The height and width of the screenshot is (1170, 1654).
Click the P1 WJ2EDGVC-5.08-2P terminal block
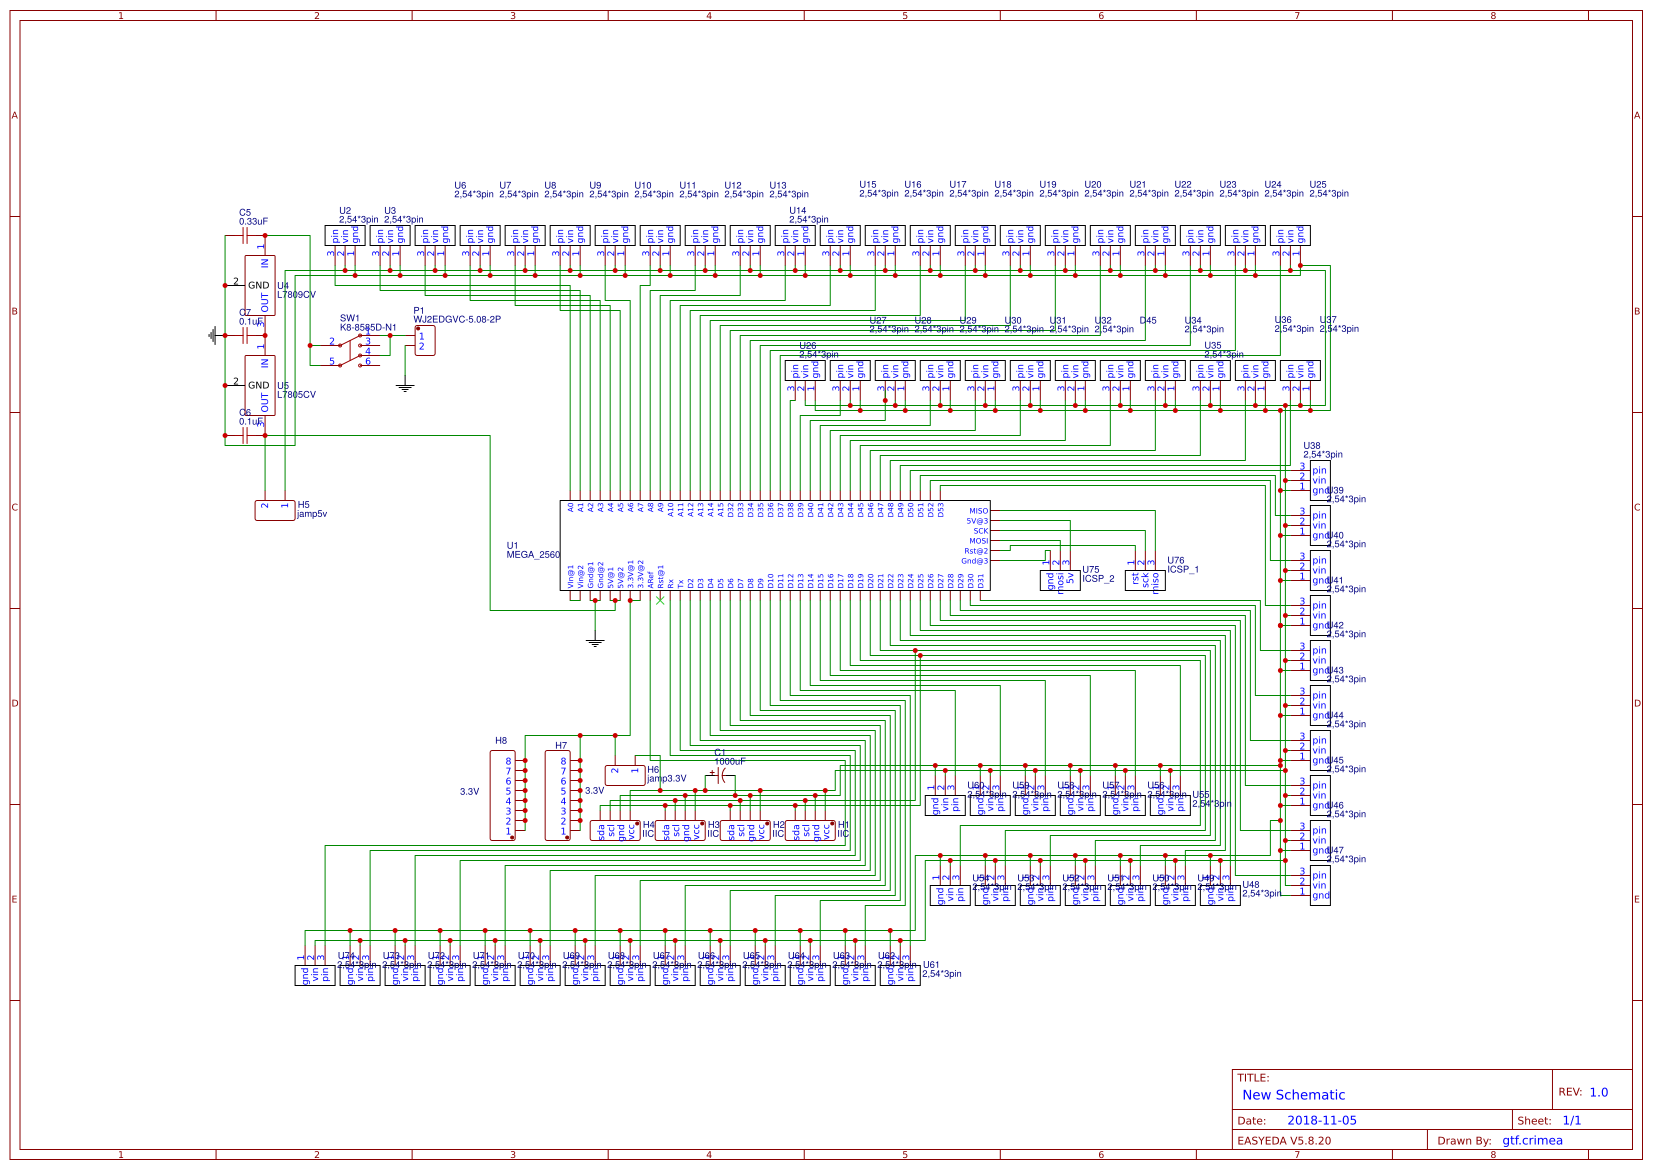tap(424, 342)
